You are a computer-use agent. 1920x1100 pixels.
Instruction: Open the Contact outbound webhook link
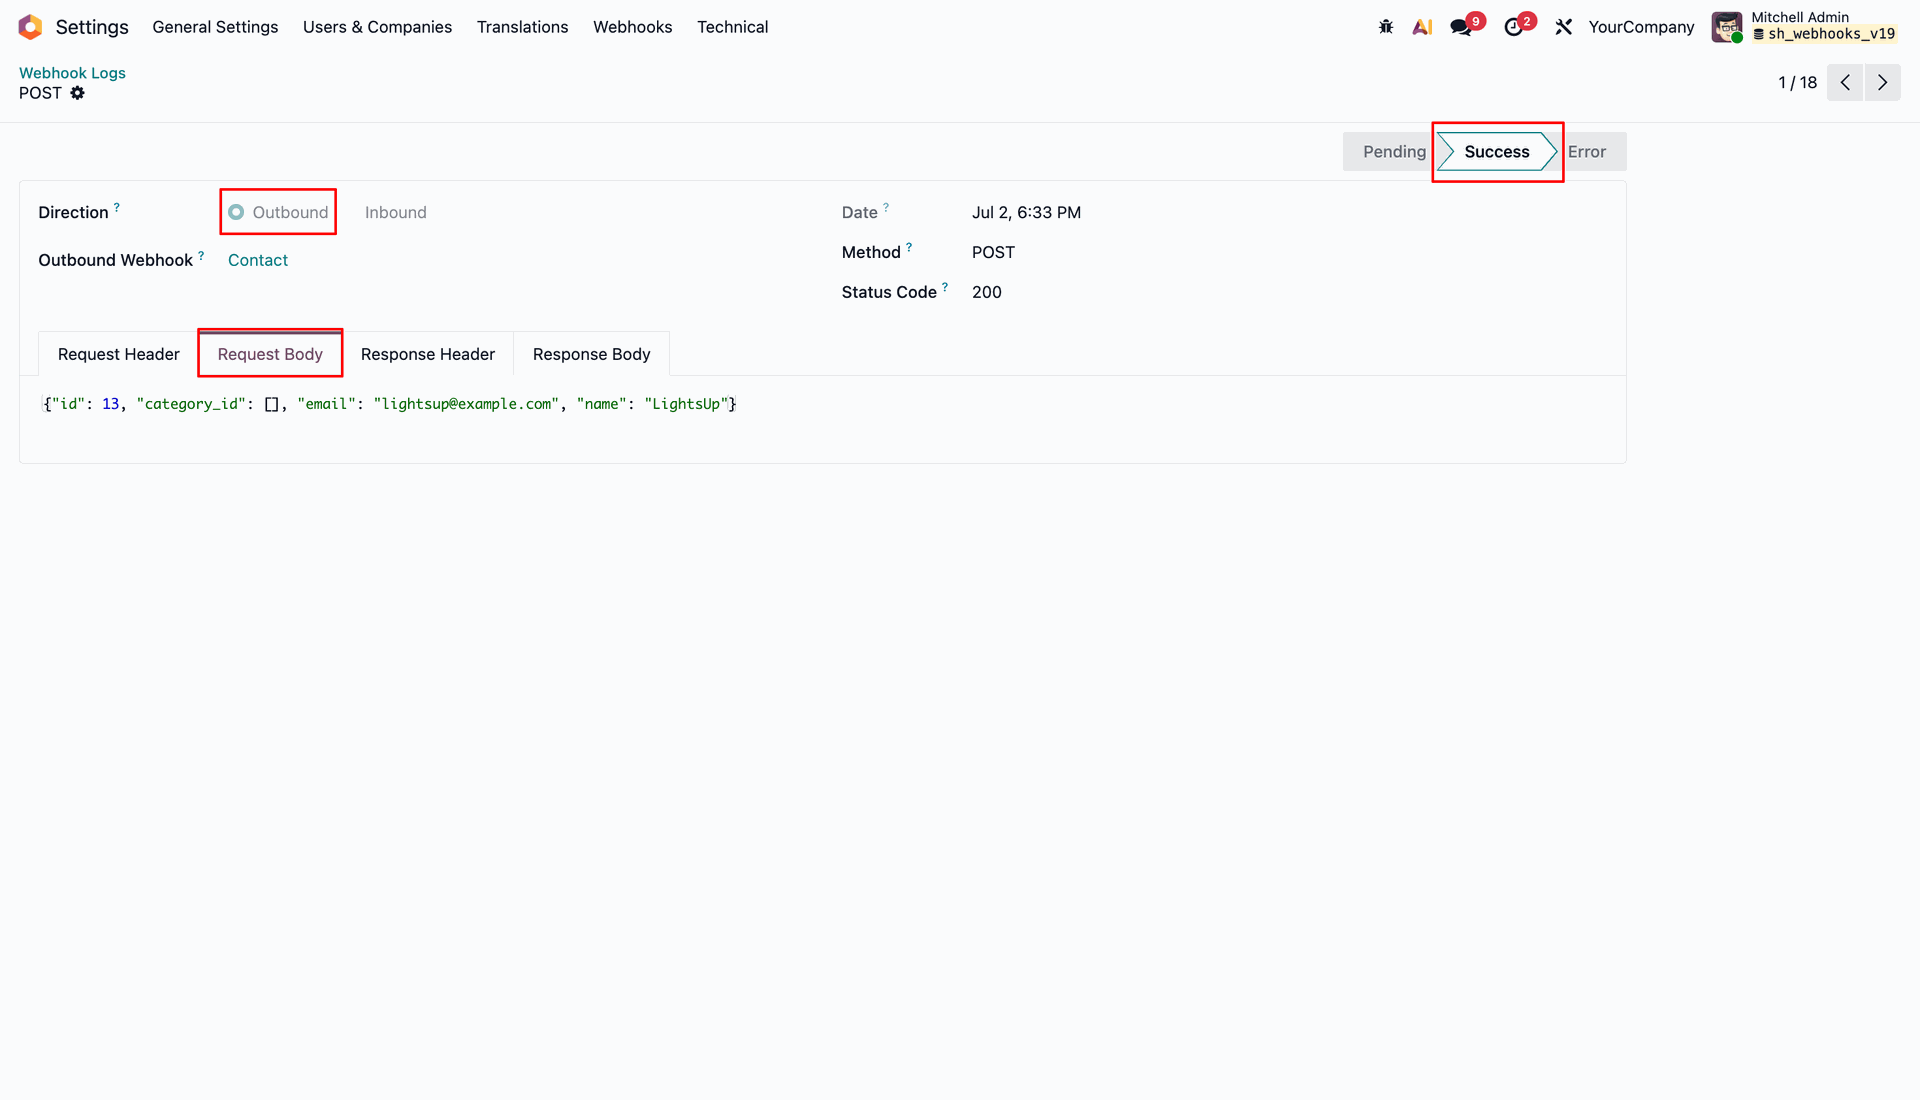pyautogui.click(x=258, y=260)
